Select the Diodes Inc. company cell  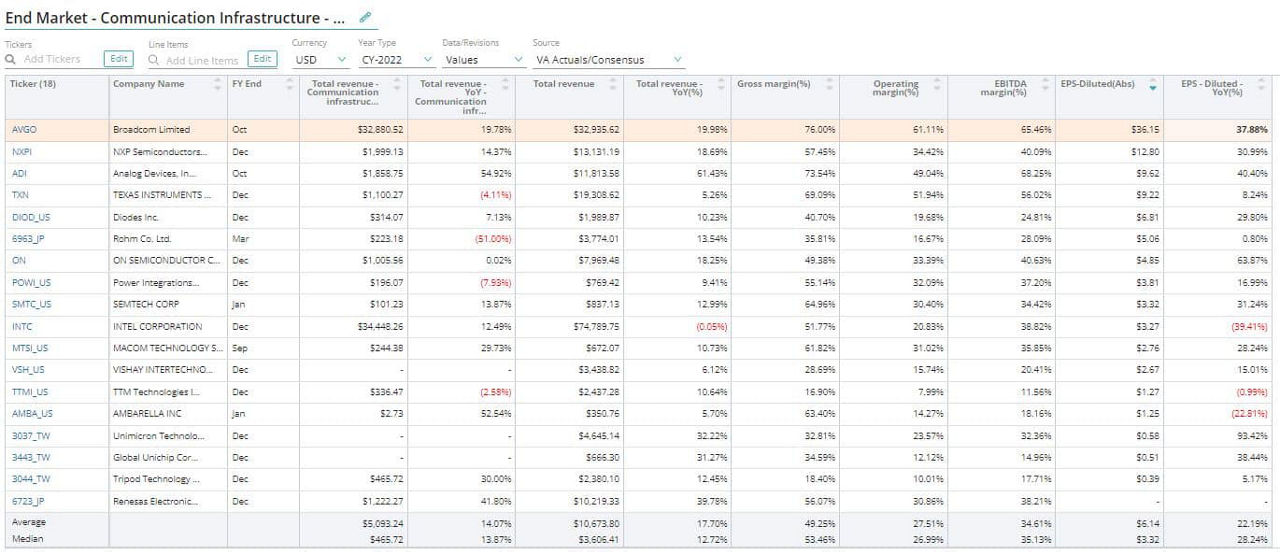pyautogui.click(x=168, y=217)
